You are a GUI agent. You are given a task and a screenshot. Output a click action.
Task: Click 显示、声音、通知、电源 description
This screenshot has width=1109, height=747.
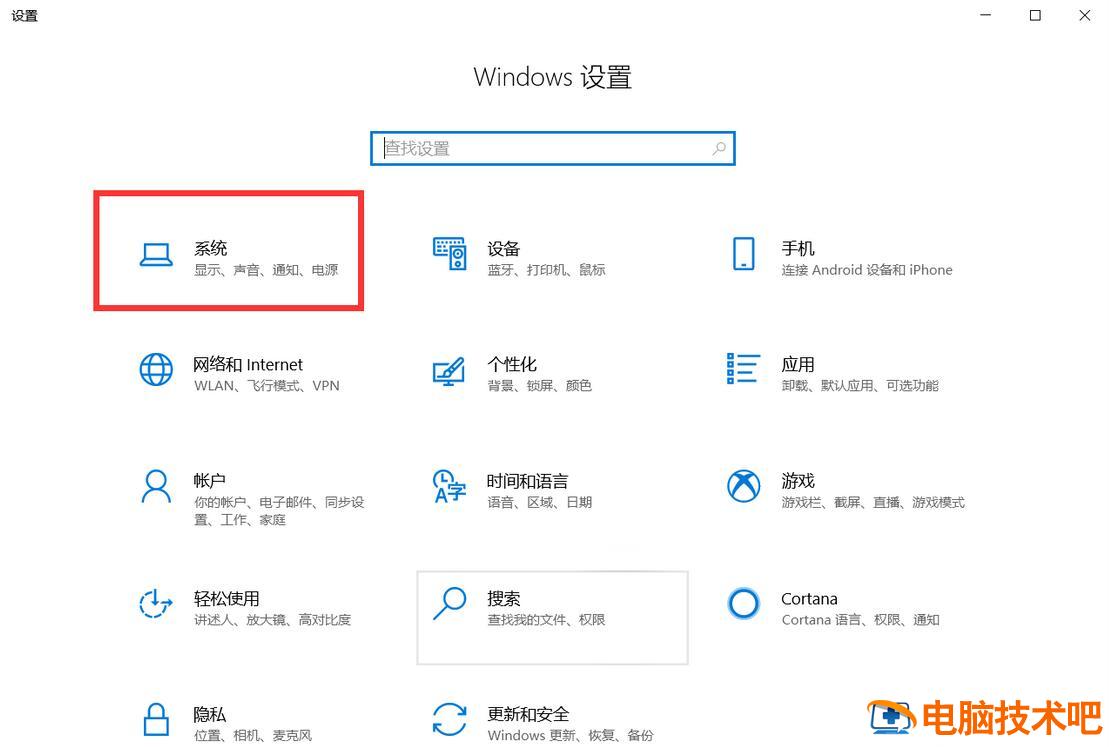point(266,270)
